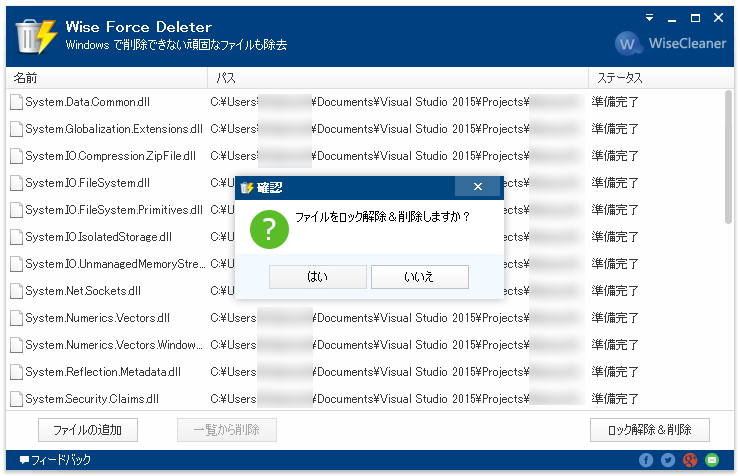Select the System.Numerics.Vectors.dll file name

[x=97, y=318]
